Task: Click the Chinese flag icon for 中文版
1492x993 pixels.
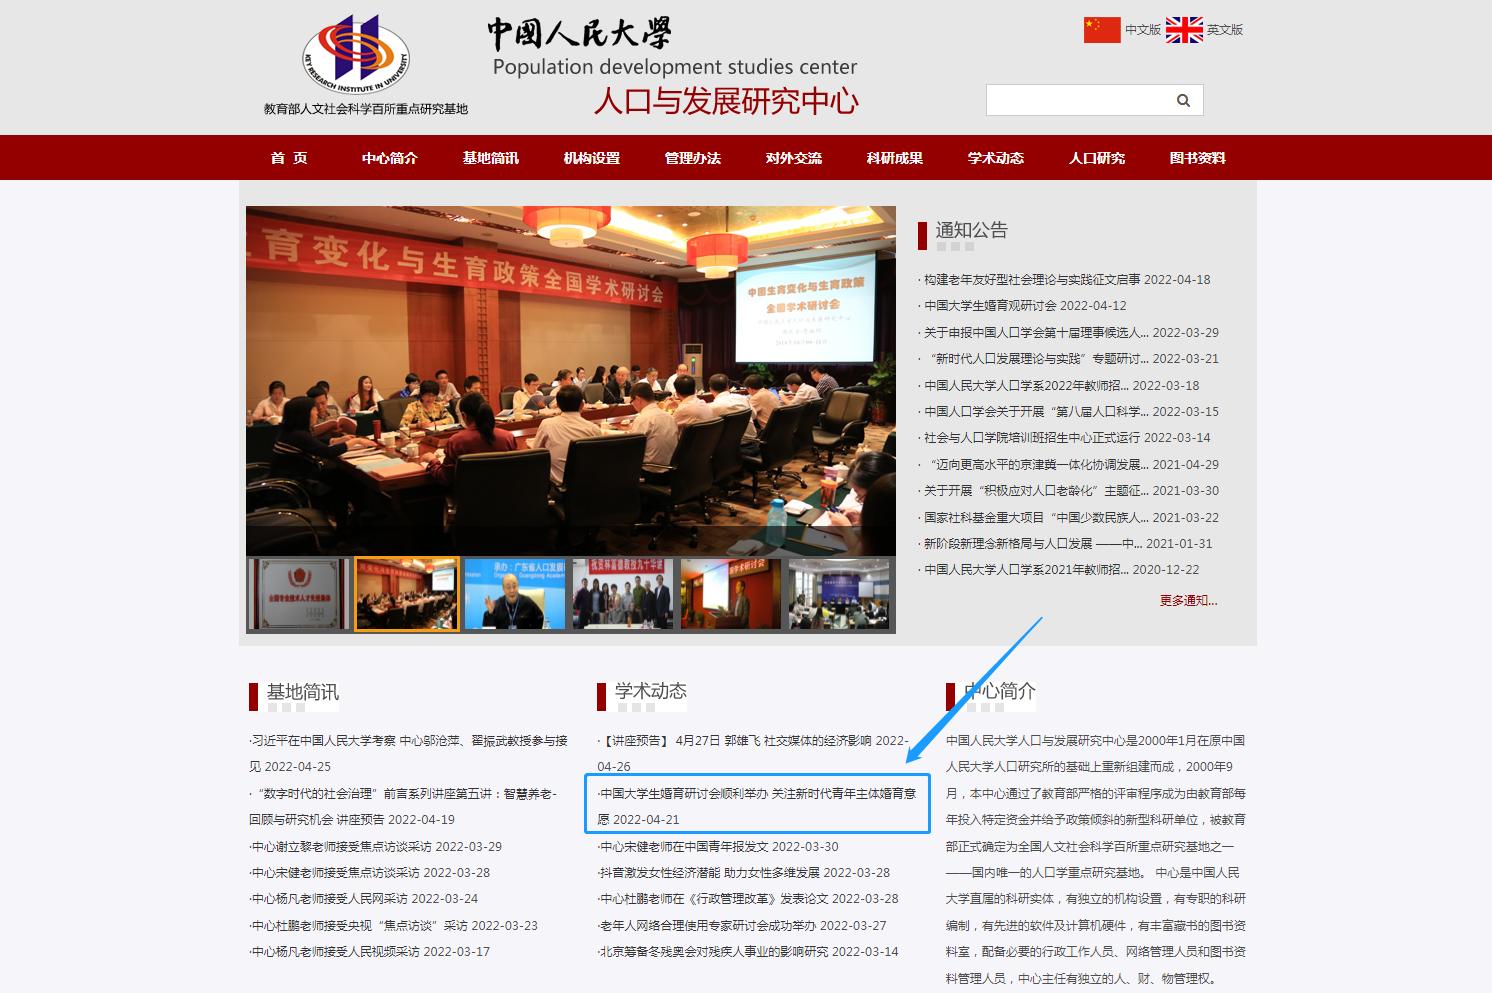Action: 1100,30
